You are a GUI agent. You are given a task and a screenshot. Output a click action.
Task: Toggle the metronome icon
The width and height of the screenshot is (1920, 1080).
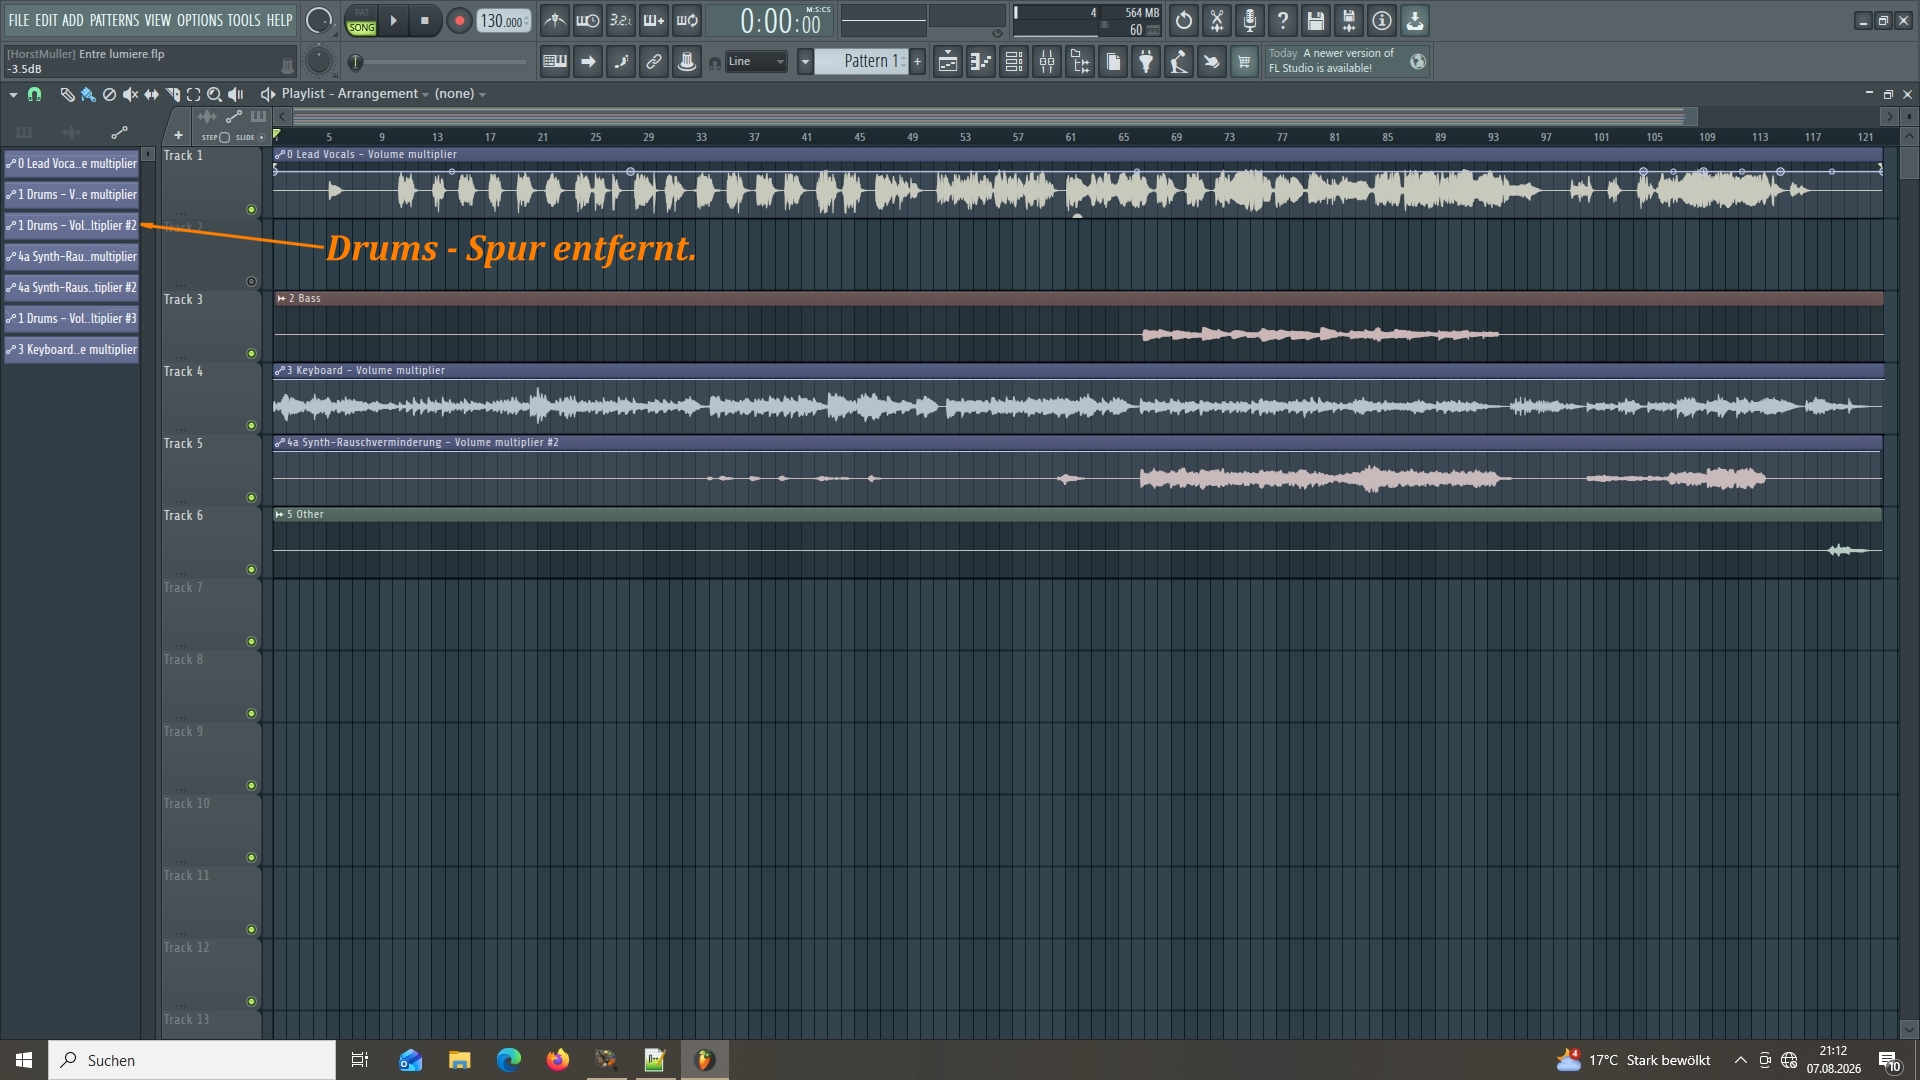coord(554,21)
